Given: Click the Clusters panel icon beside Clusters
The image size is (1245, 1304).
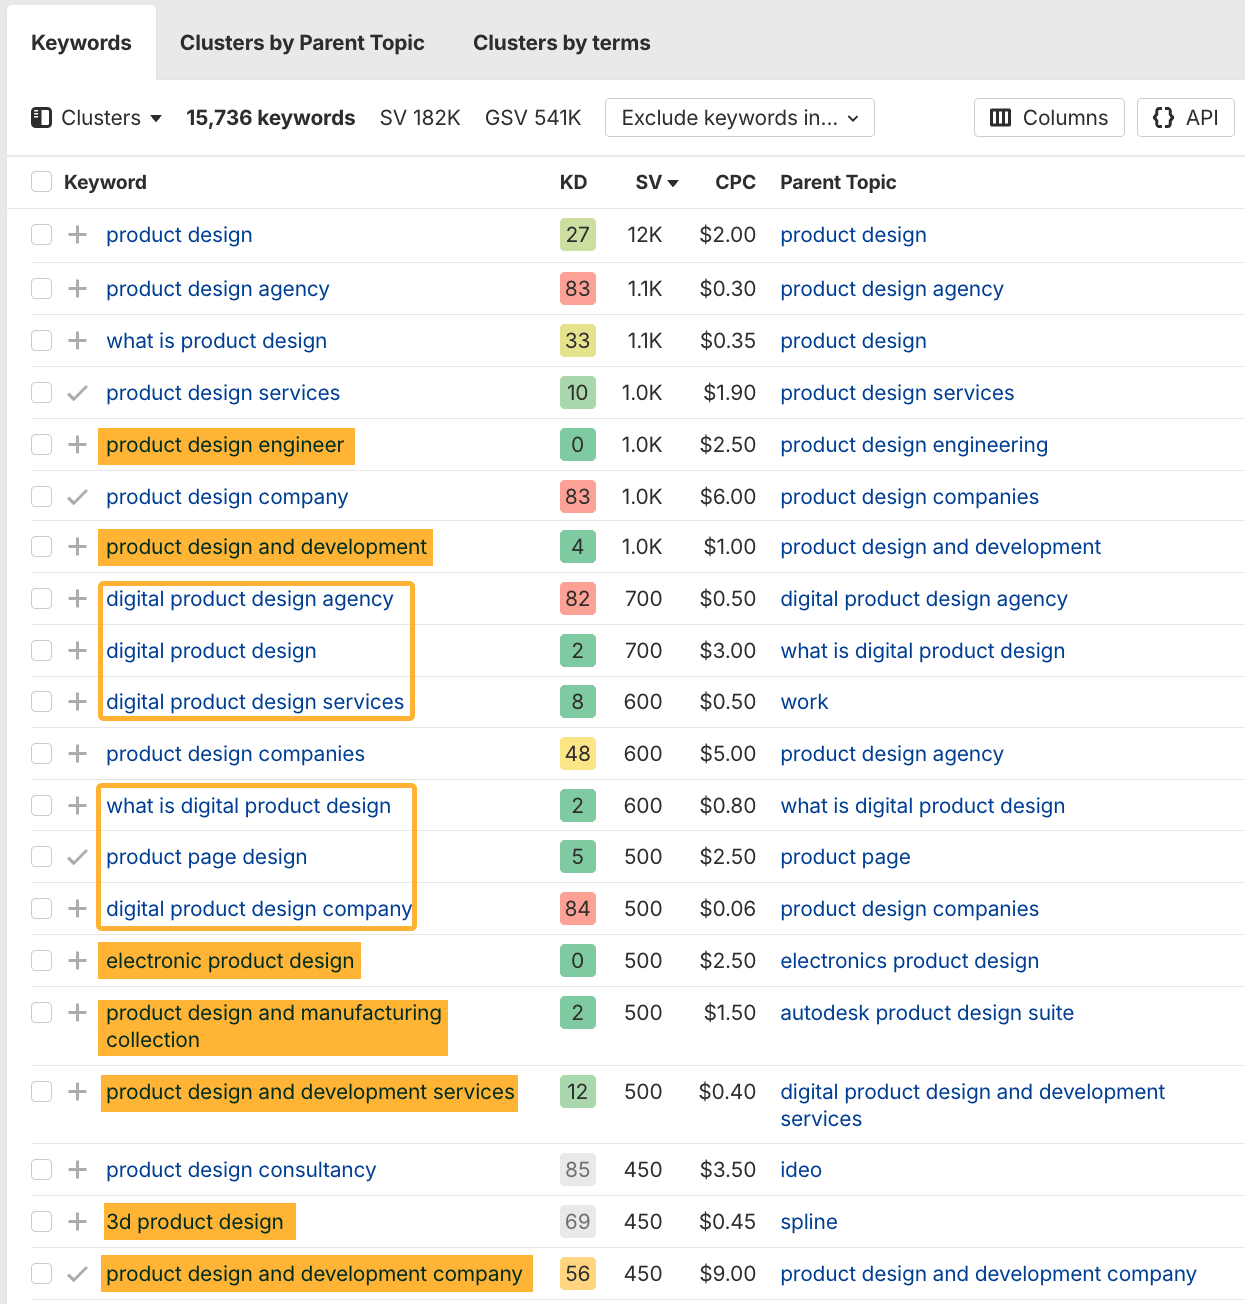Looking at the screenshot, I should [41, 117].
